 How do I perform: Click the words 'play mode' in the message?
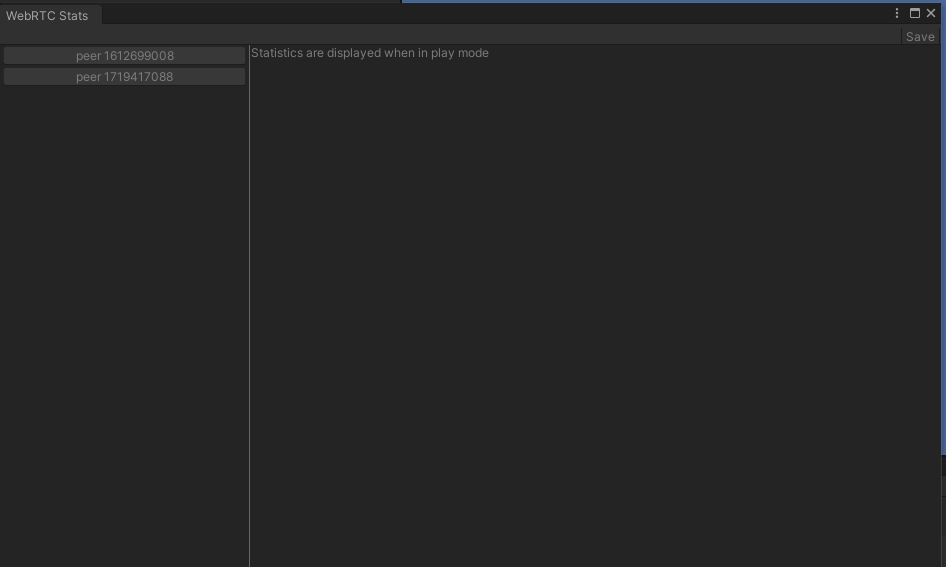click(x=459, y=53)
